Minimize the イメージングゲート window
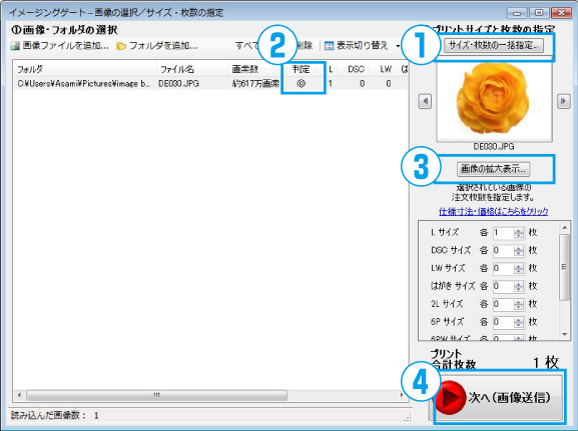 point(517,13)
